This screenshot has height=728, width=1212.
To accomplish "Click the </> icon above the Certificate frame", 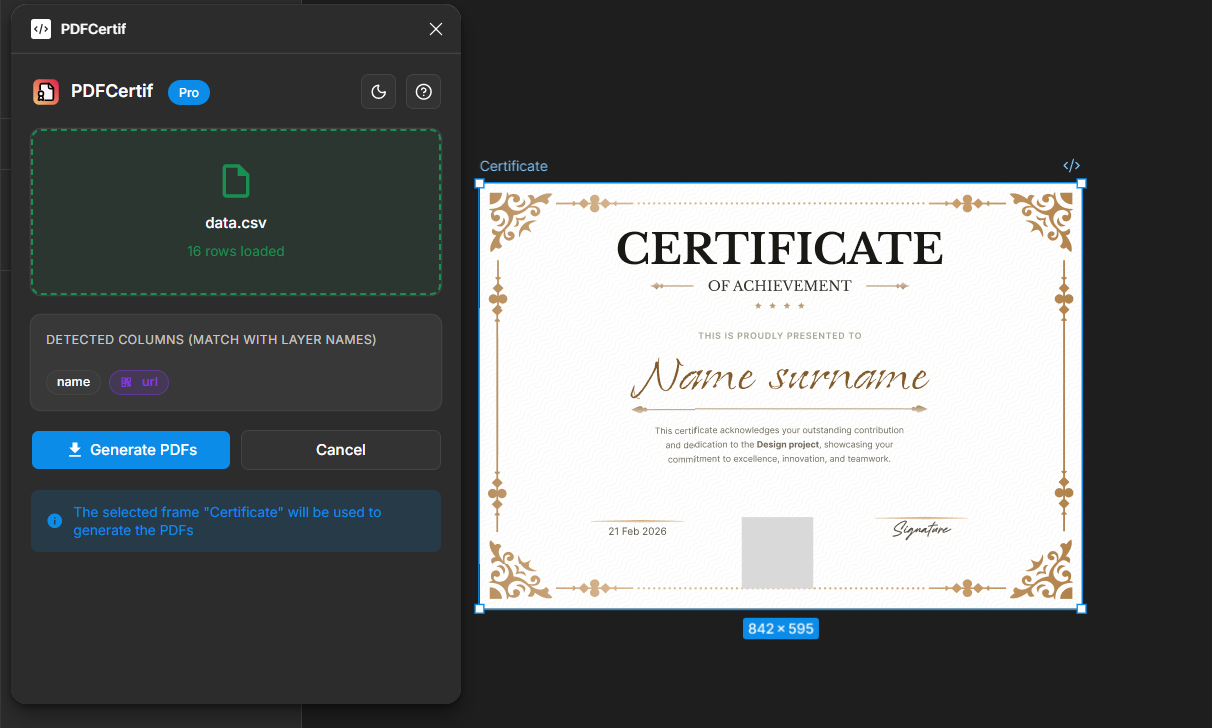I will (x=1071, y=165).
